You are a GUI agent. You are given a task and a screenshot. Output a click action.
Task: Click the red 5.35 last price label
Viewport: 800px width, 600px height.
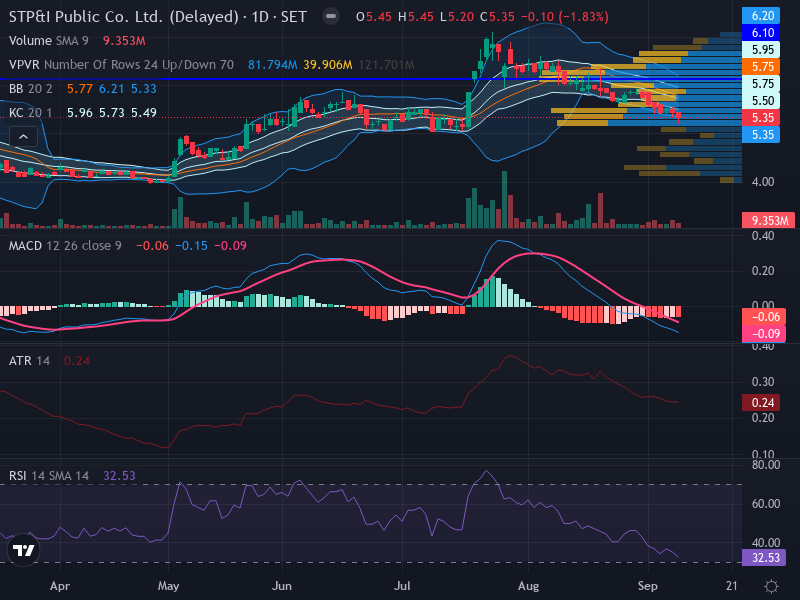(761, 117)
